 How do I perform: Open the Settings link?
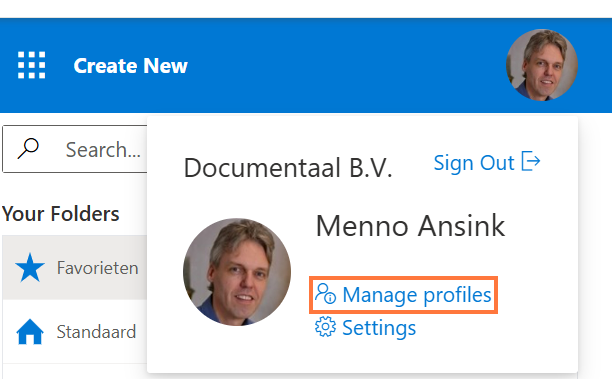pyautogui.click(x=365, y=327)
